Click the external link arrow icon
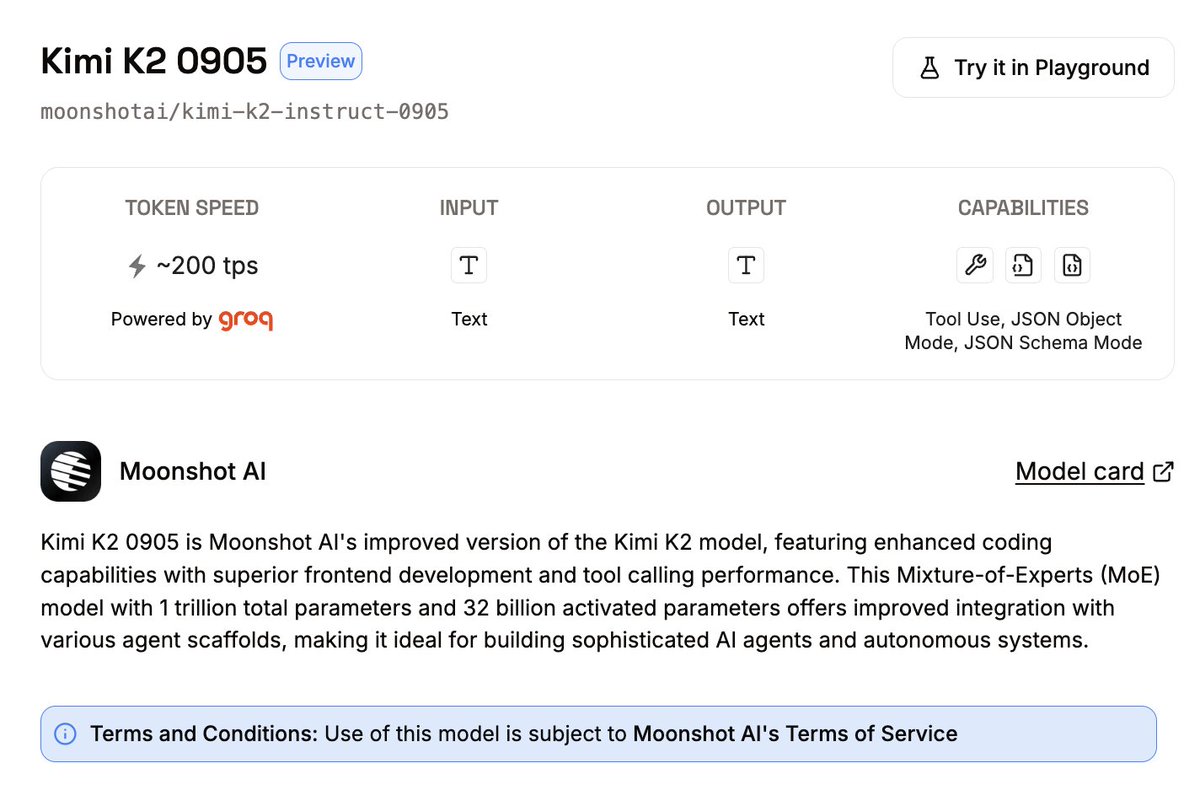The width and height of the screenshot is (1200, 801). pos(1163,472)
